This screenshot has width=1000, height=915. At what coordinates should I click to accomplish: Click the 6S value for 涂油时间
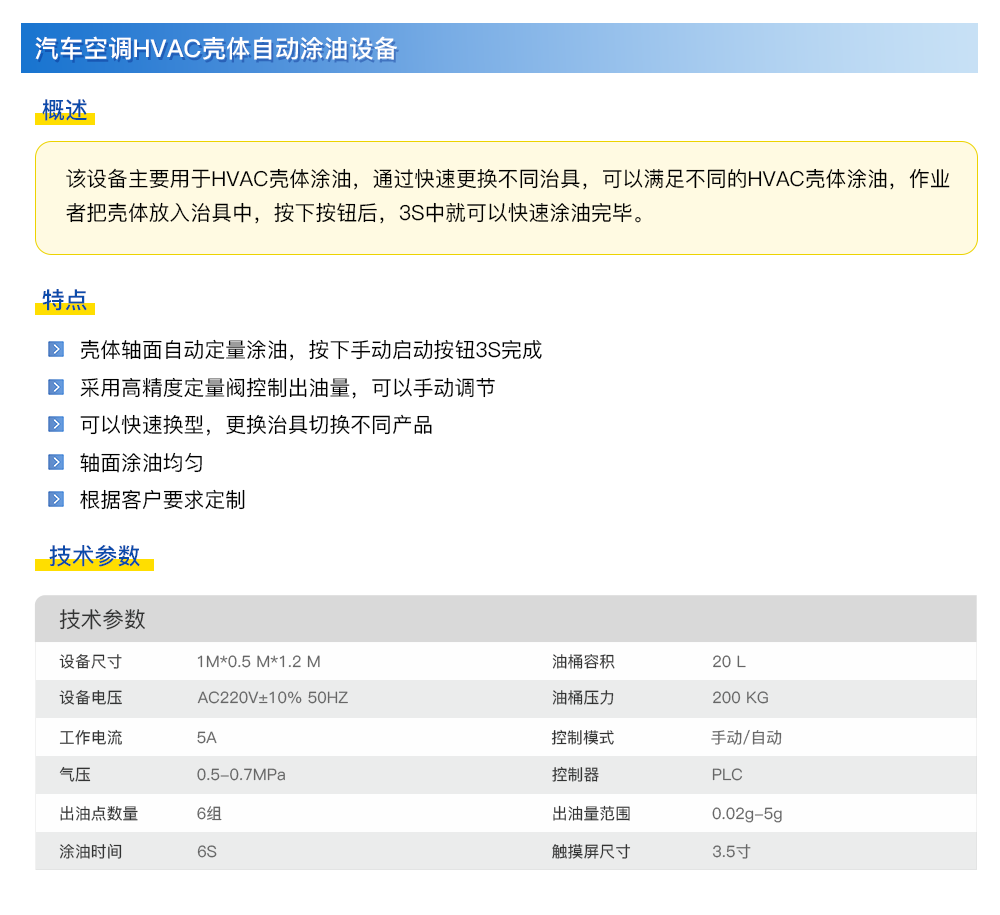point(207,851)
